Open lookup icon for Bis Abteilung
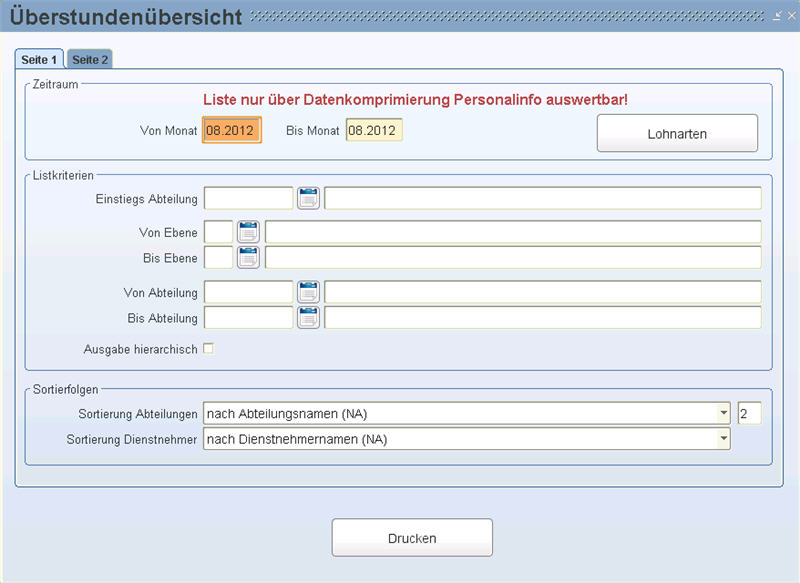Image resolution: width=800 pixels, height=583 pixels. [308, 318]
